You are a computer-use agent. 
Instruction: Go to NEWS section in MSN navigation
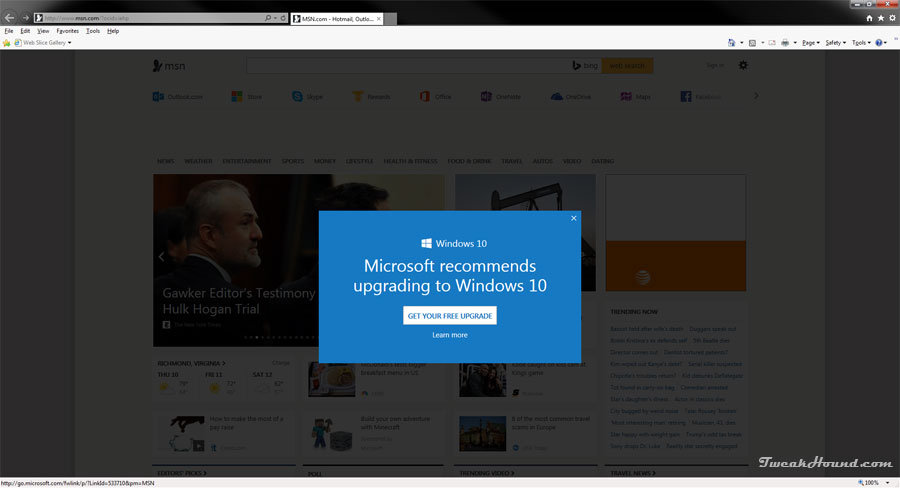(x=165, y=161)
